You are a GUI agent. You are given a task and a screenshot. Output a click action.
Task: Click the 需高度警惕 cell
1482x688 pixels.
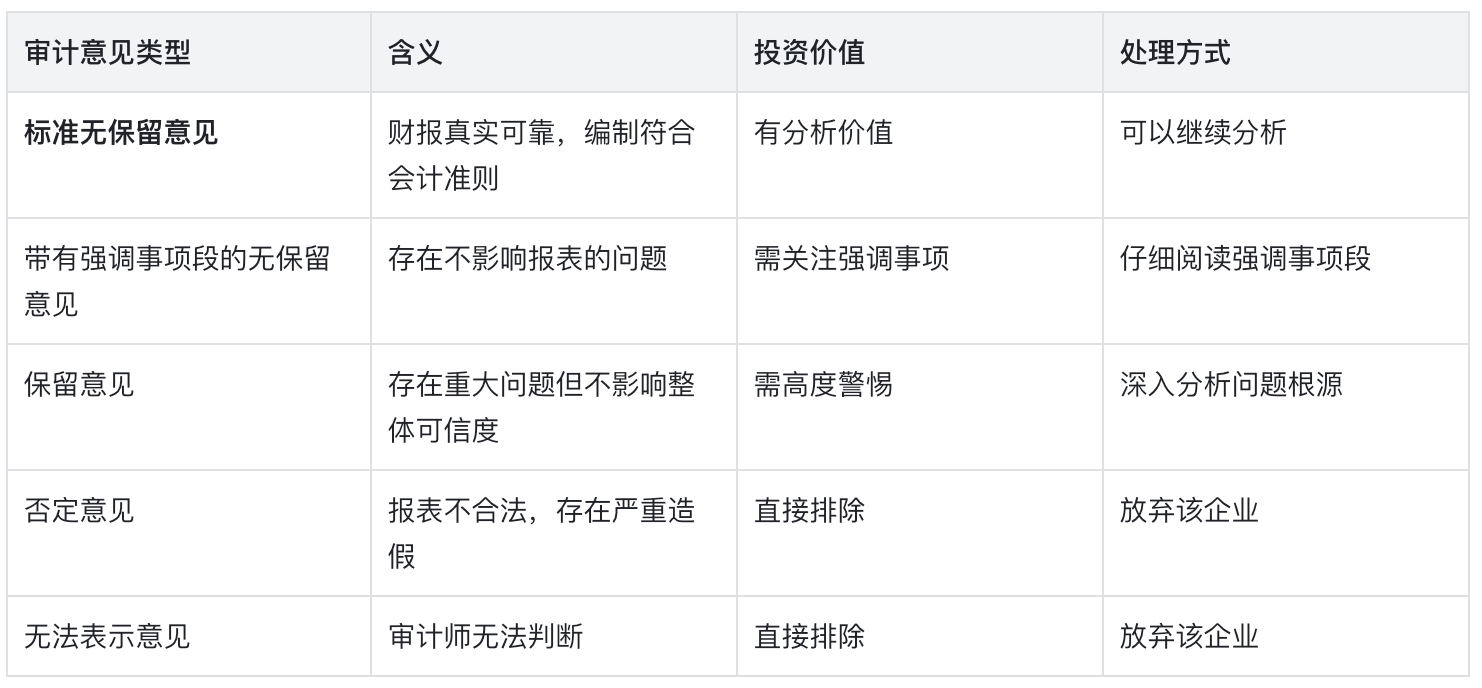[920, 407]
